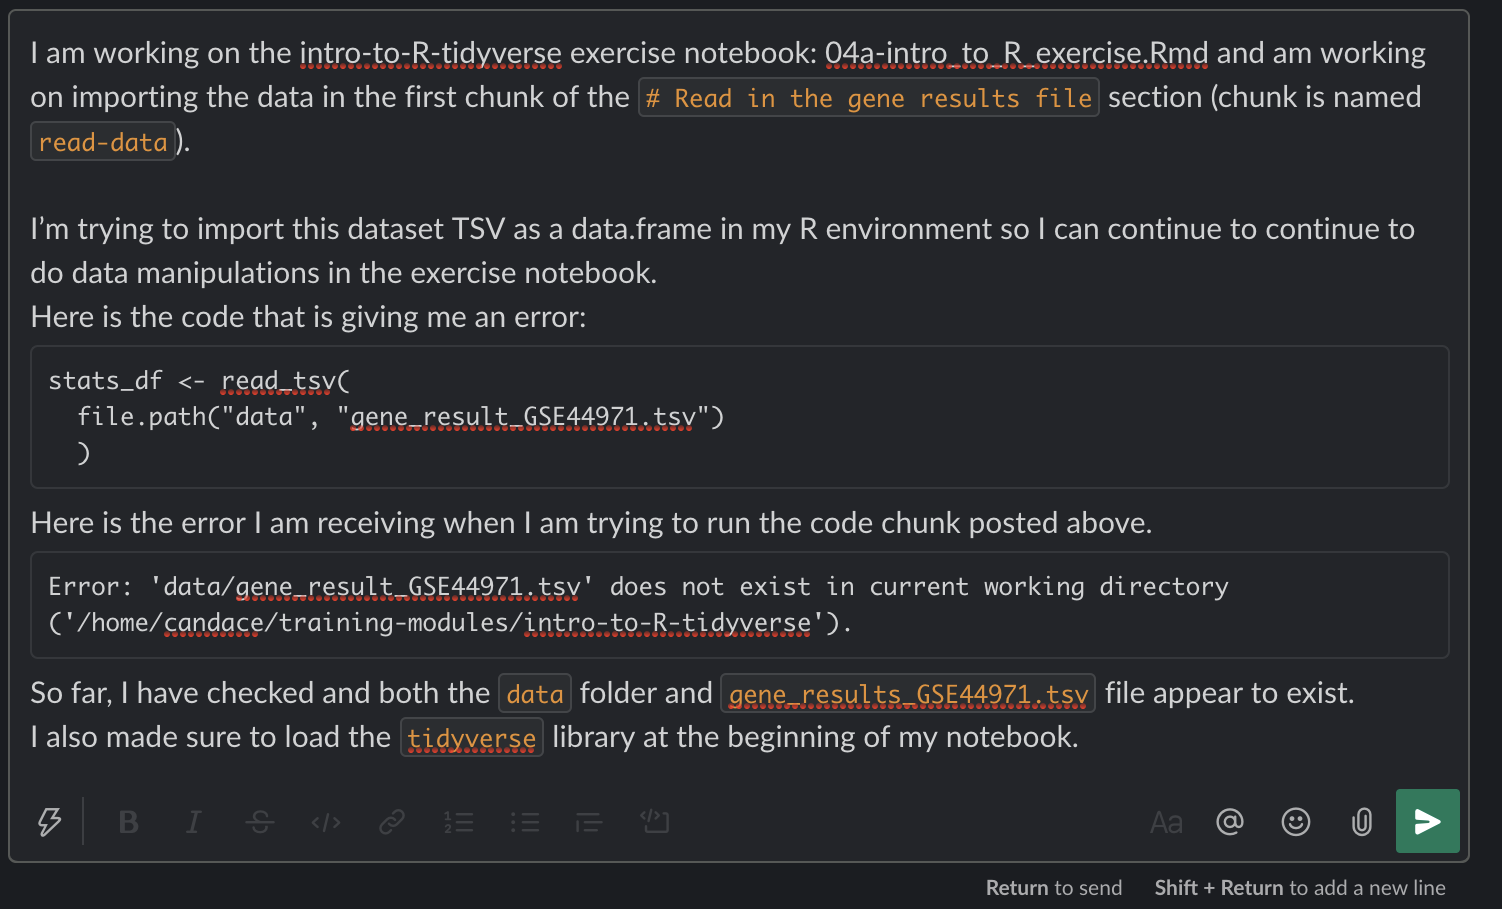Viewport: 1502px width, 909px height.
Task: Click the 'gene_results_GSE44971.tsv' inline code
Action: pos(907,694)
